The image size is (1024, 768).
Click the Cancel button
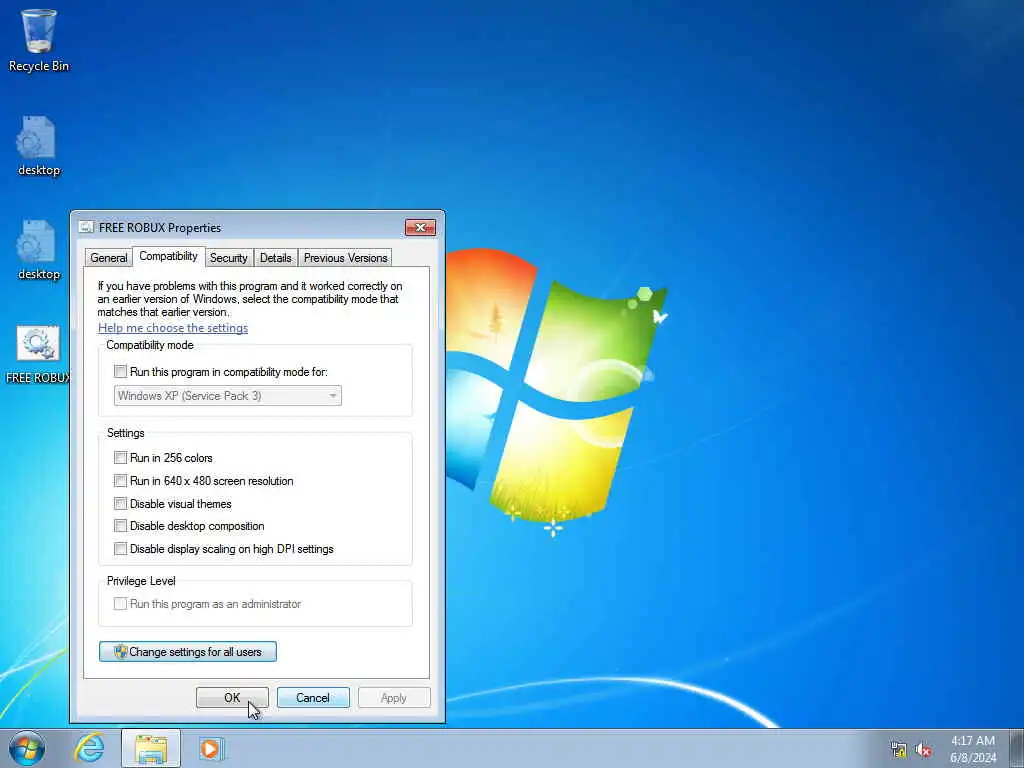coord(313,697)
